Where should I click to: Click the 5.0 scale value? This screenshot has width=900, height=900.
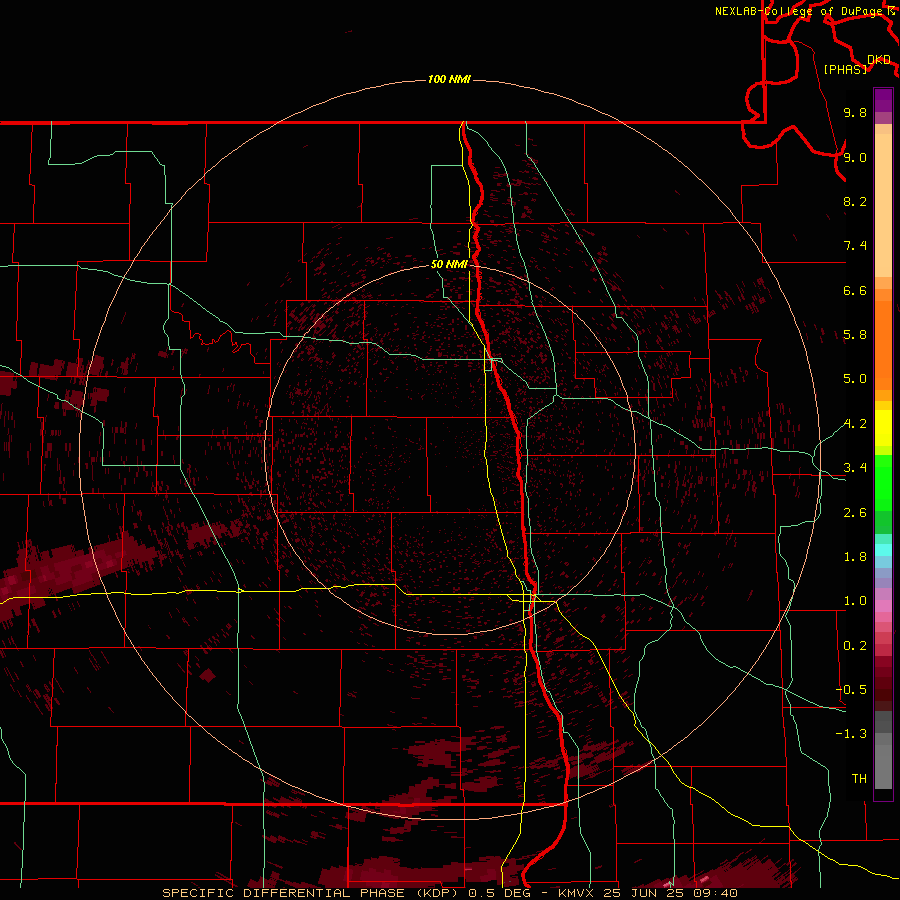pyautogui.click(x=855, y=379)
